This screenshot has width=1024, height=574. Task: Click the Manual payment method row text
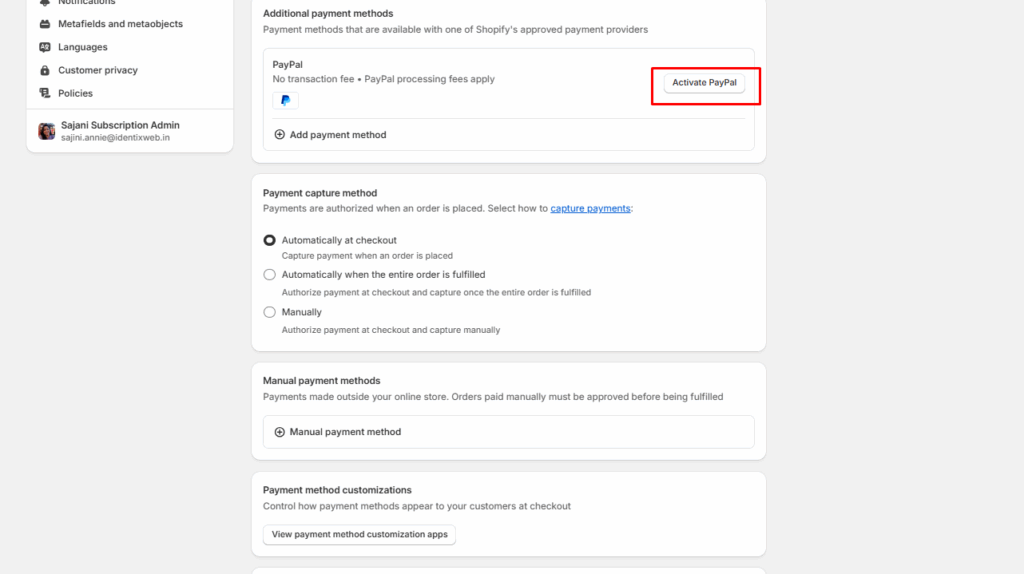pos(345,432)
